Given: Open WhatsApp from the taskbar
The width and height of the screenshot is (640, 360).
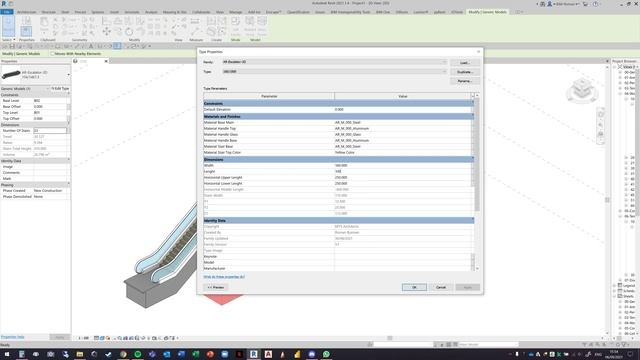Looking at the screenshot, I should pos(326,354).
